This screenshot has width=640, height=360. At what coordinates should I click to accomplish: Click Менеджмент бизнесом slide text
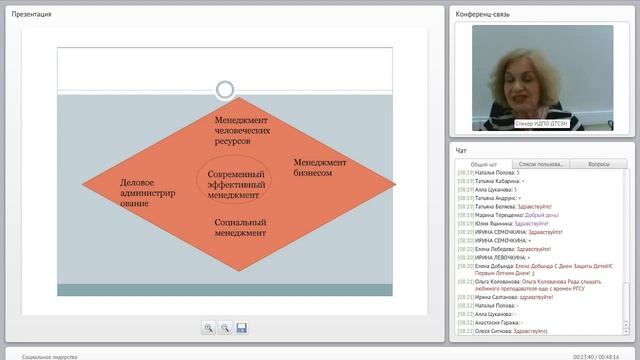click(x=320, y=167)
